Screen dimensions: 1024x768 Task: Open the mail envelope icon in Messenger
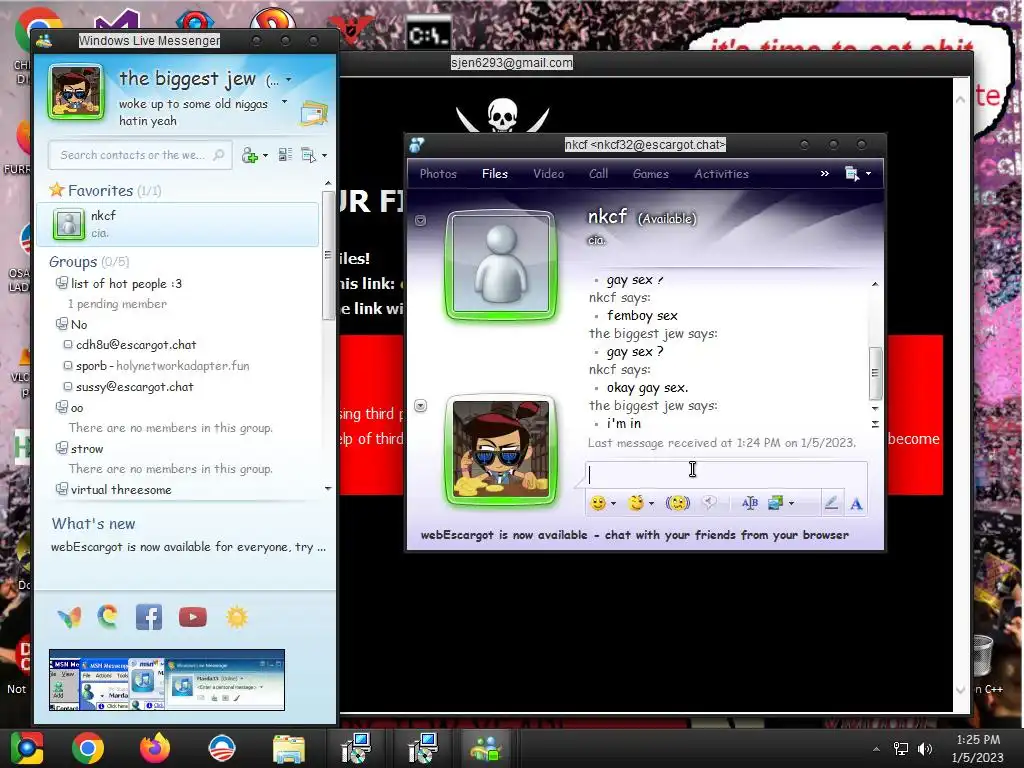pos(313,114)
